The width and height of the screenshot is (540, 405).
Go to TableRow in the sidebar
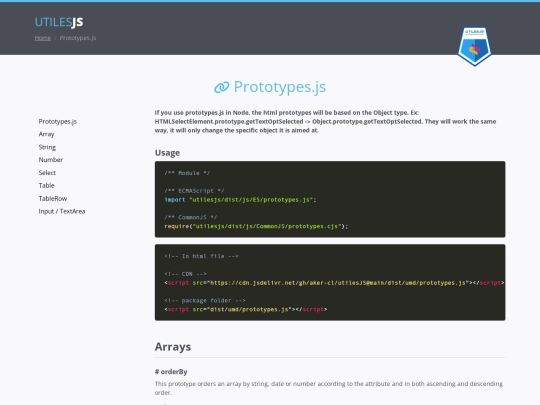(x=53, y=198)
